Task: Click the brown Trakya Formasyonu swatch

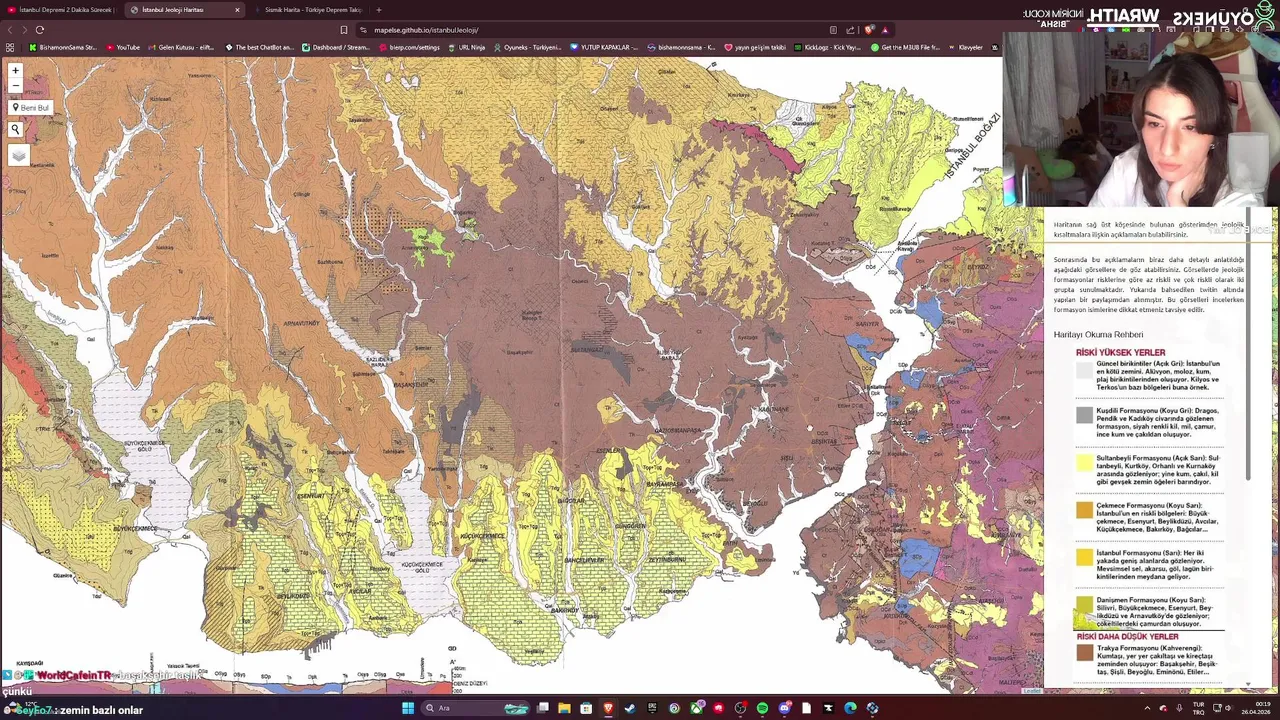Action: [x=1084, y=653]
